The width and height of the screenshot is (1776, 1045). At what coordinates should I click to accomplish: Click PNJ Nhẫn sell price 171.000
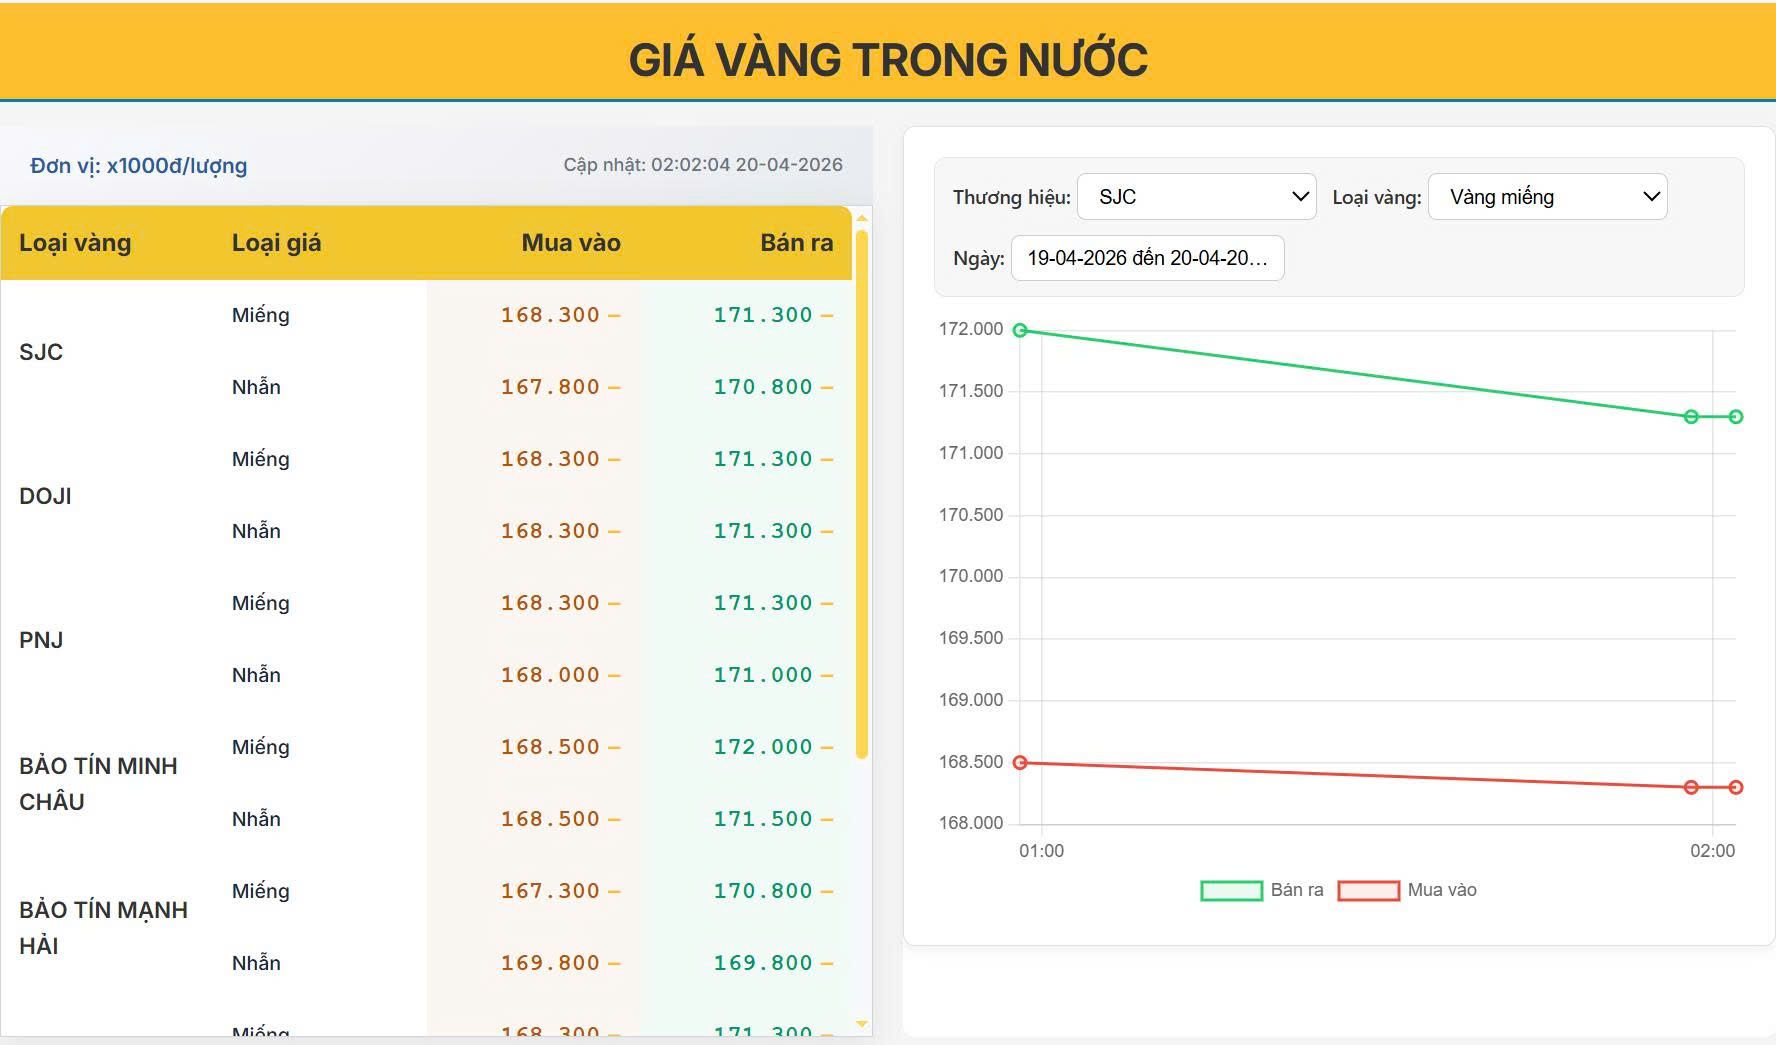[763, 675]
